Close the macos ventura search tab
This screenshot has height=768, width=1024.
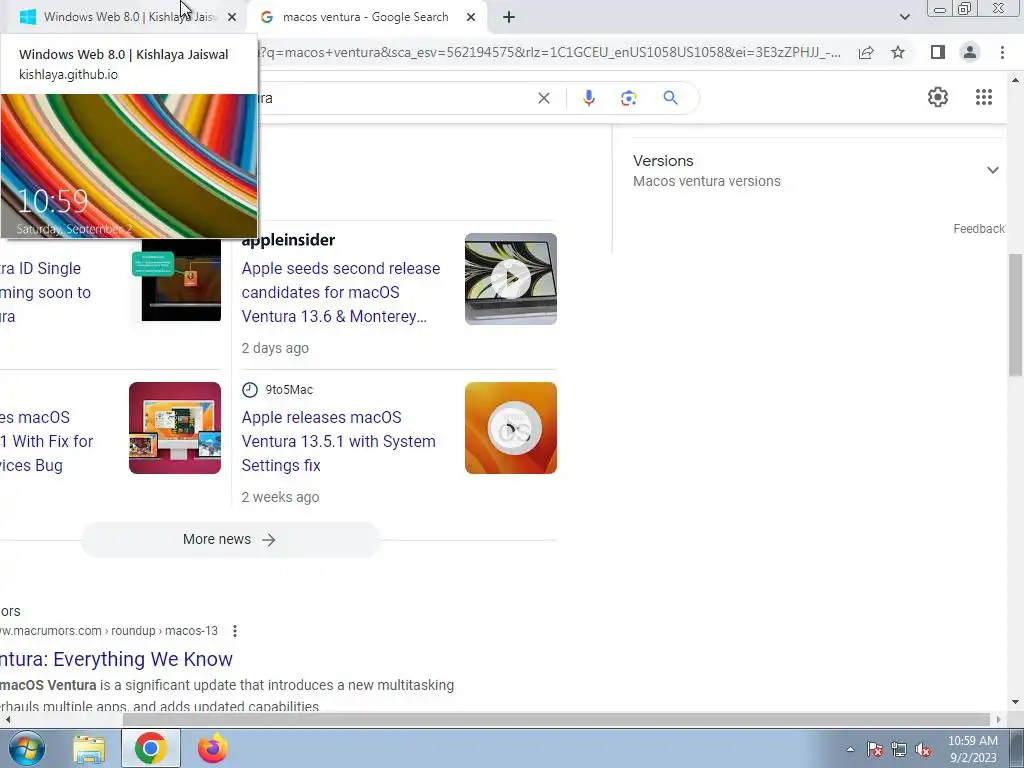[471, 18]
